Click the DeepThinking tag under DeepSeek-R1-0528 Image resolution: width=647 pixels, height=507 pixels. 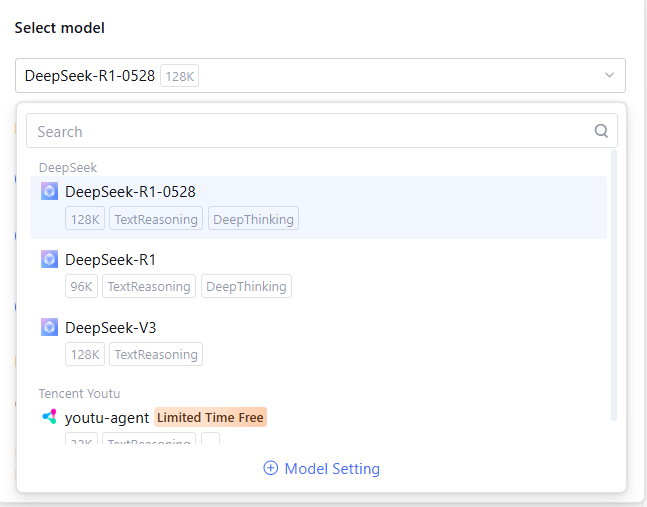(x=253, y=218)
